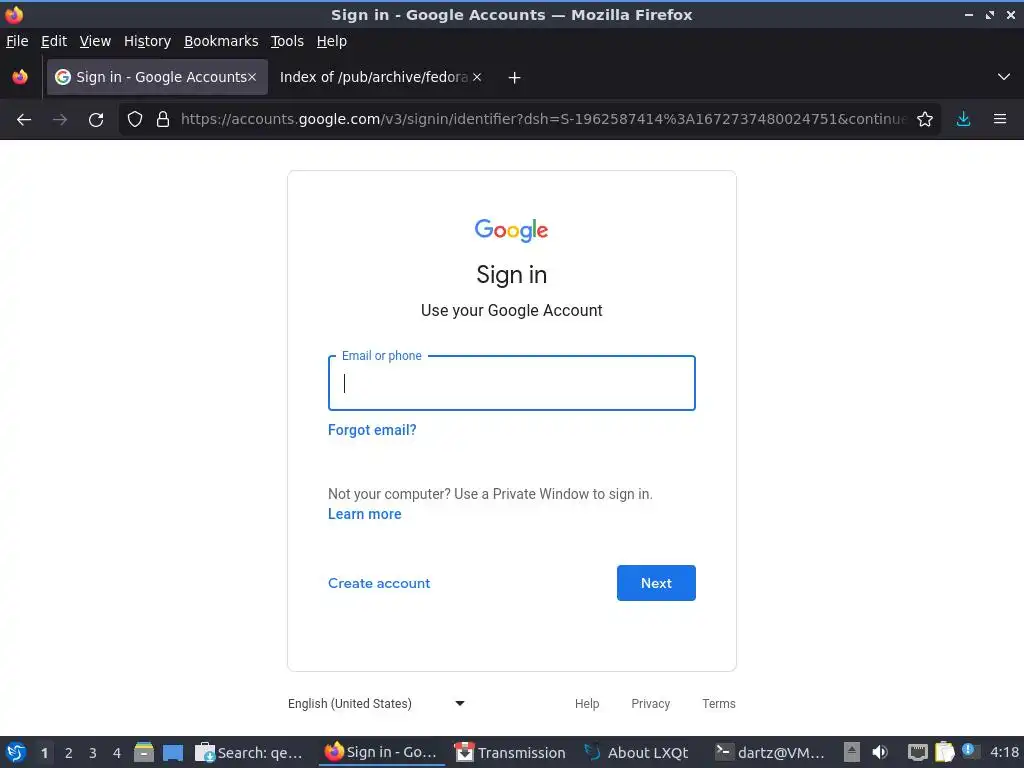Open the Firefox downloads panel
This screenshot has width=1024, height=768.
point(963,120)
